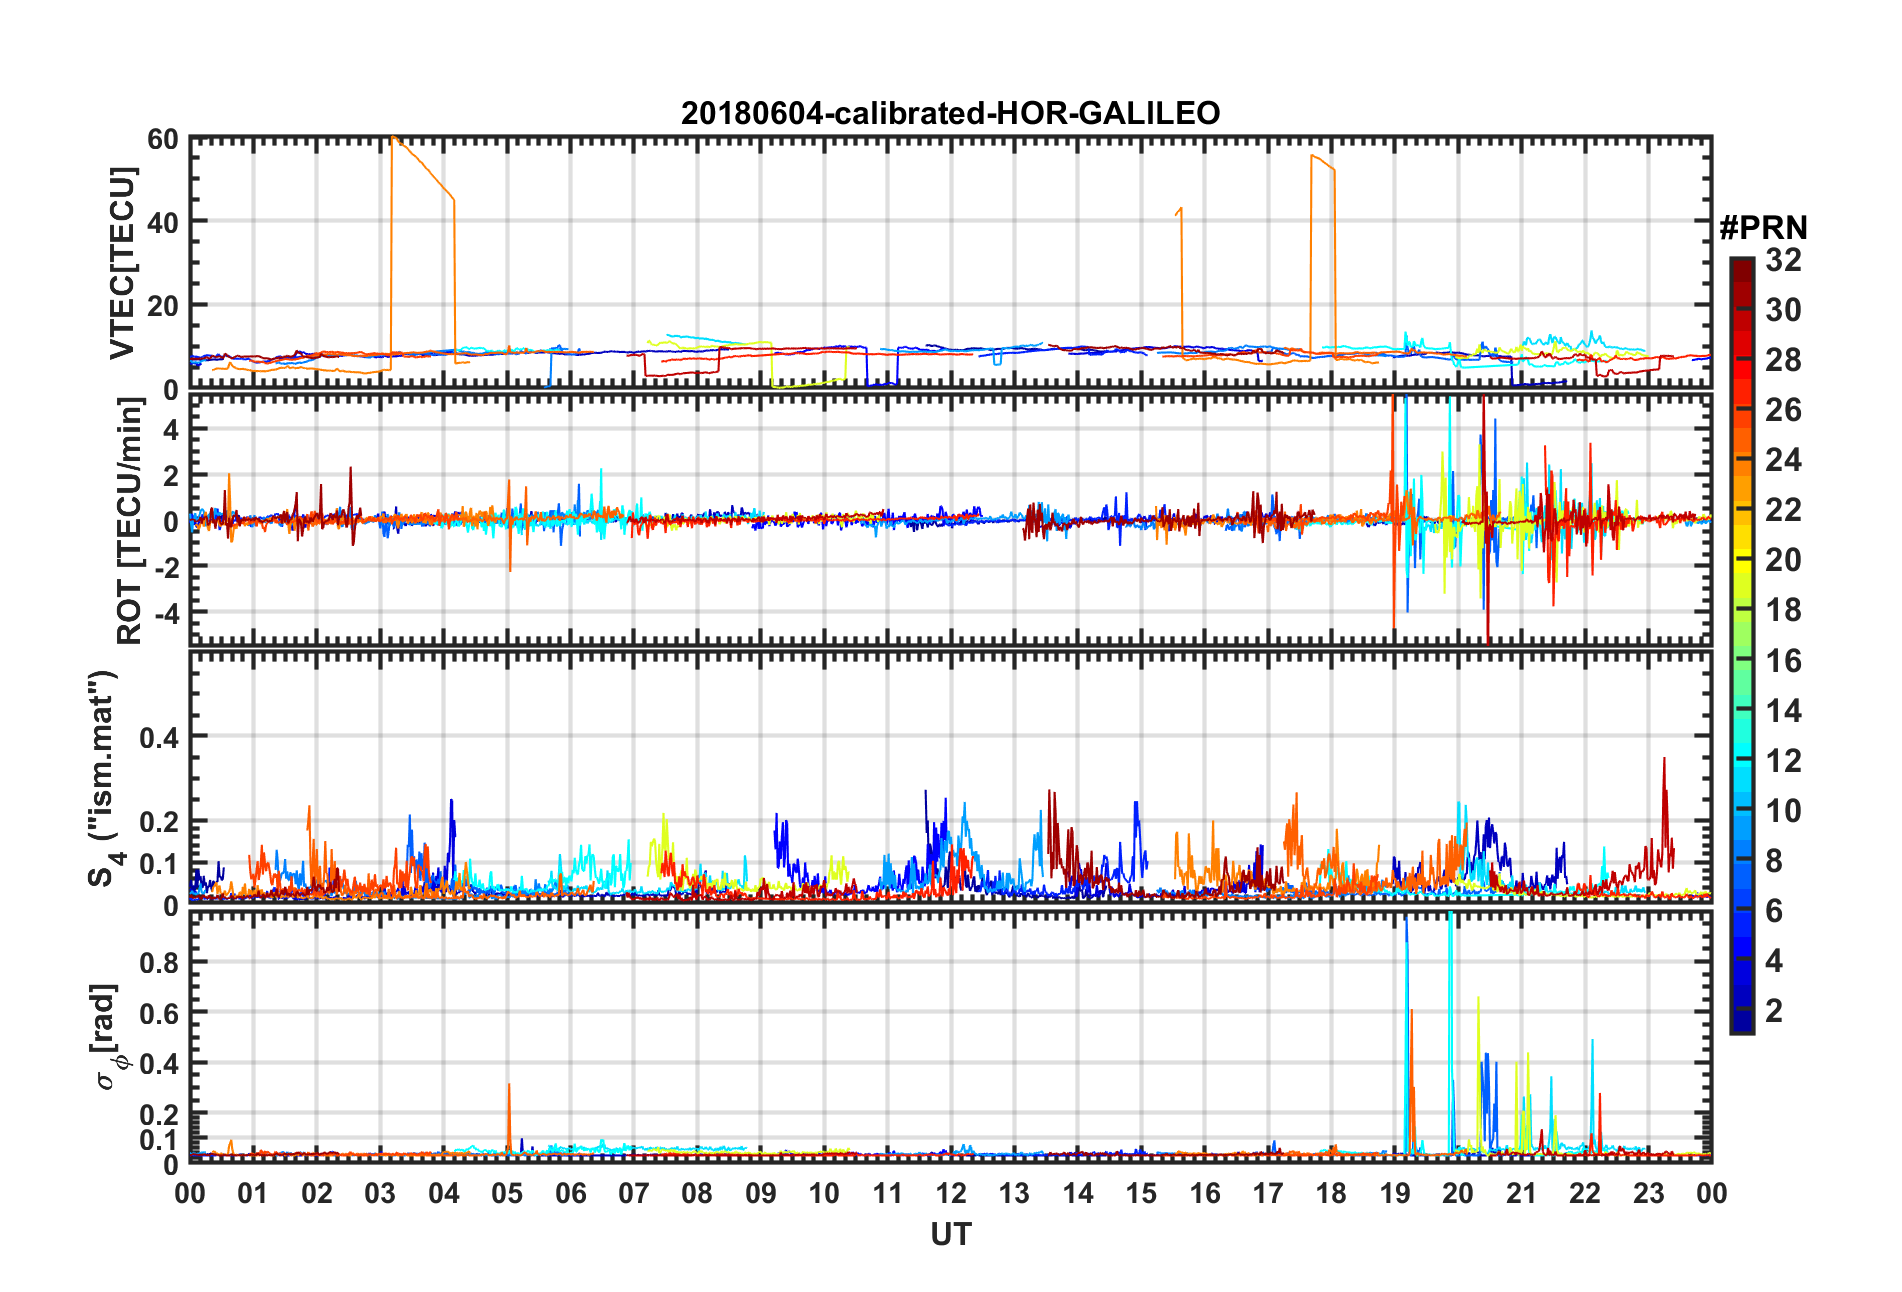Click the sigma phi tick label 0.8
This screenshot has width=1902, height=1292.
159,963
